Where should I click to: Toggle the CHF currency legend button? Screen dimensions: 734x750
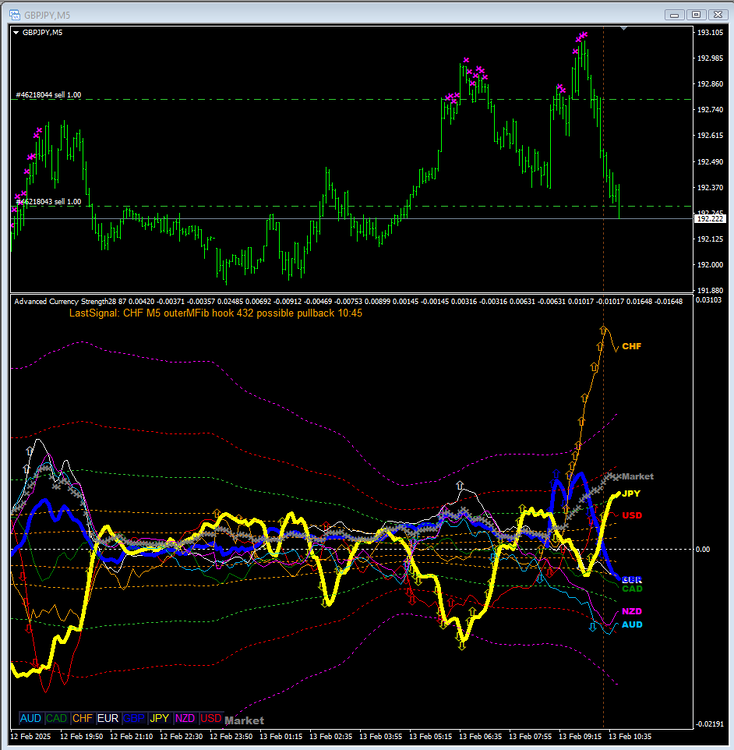click(82, 718)
